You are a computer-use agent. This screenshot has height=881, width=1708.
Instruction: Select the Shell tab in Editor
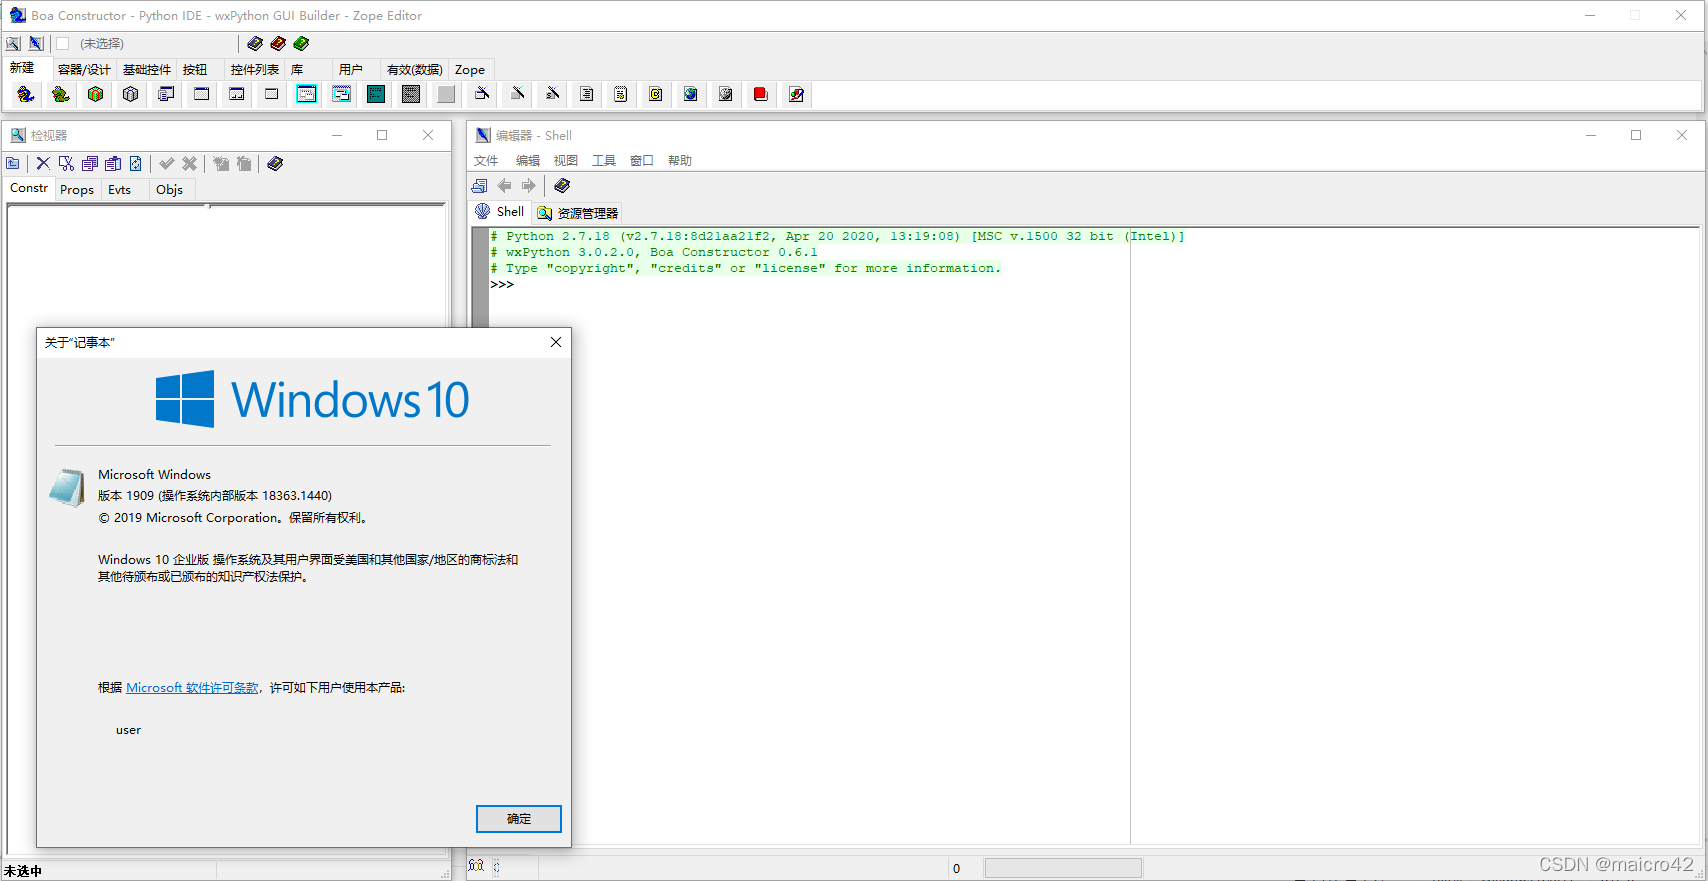pyautogui.click(x=499, y=212)
